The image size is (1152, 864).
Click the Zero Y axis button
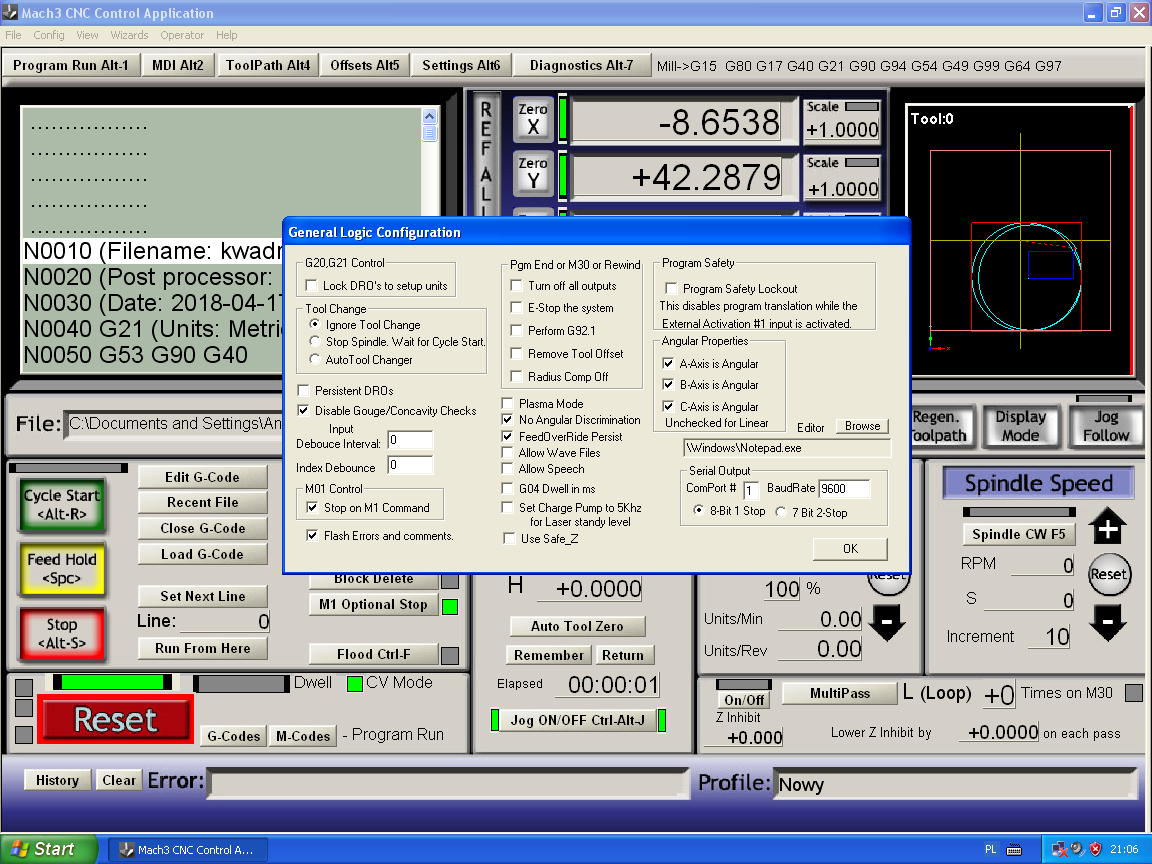pyautogui.click(x=533, y=173)
